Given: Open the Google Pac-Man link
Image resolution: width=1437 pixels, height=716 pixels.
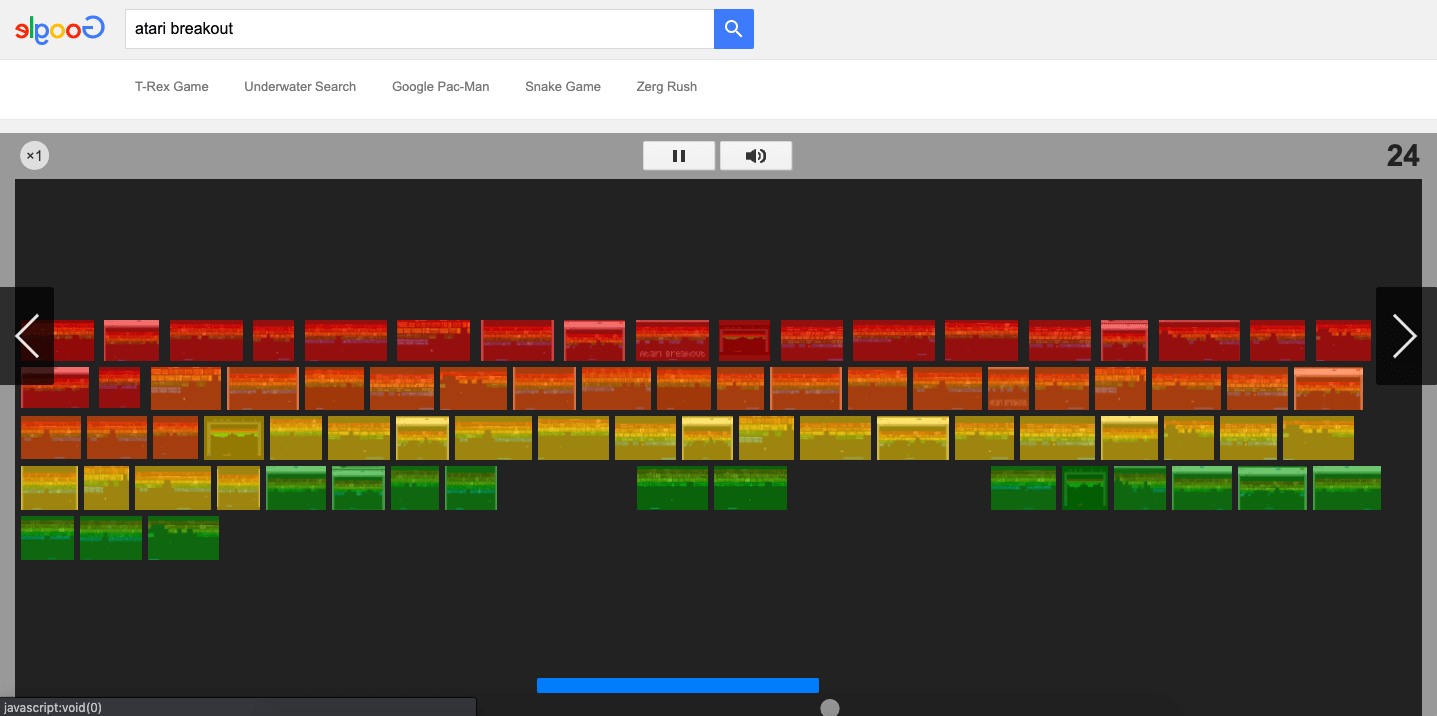Looking at the screenshot, I should (441, 87).
